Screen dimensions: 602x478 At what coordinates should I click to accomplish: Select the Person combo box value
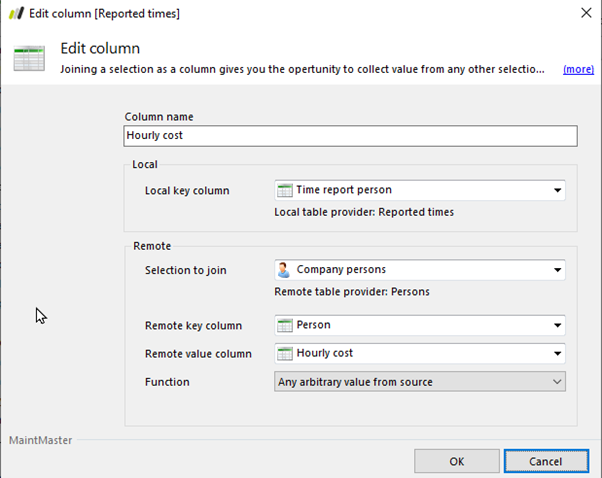click(x=420, y=325)
